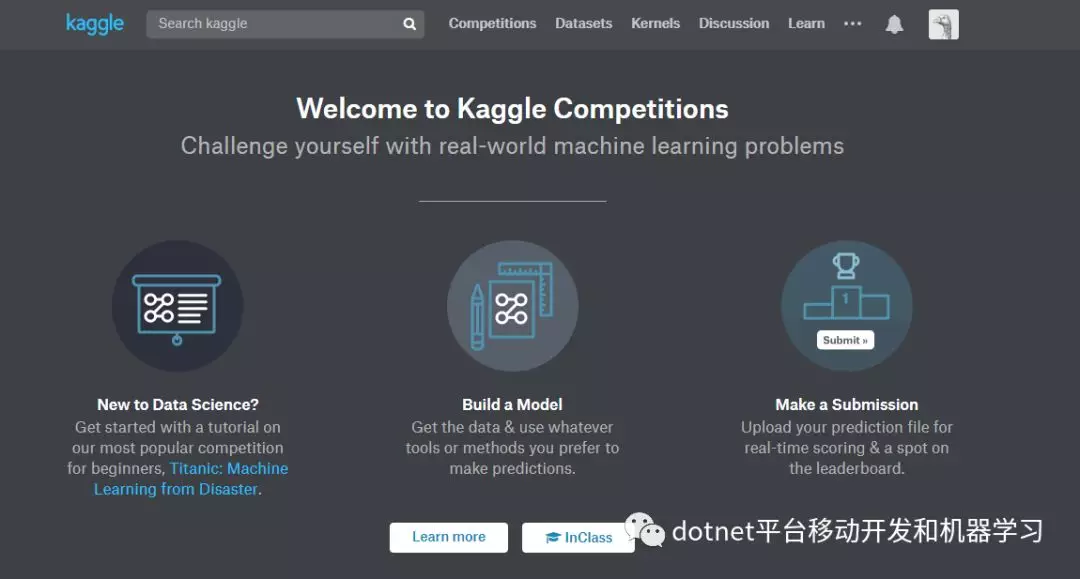Click the Learn more button
The height and width of the screenshot is (579, 1080).
448,537
